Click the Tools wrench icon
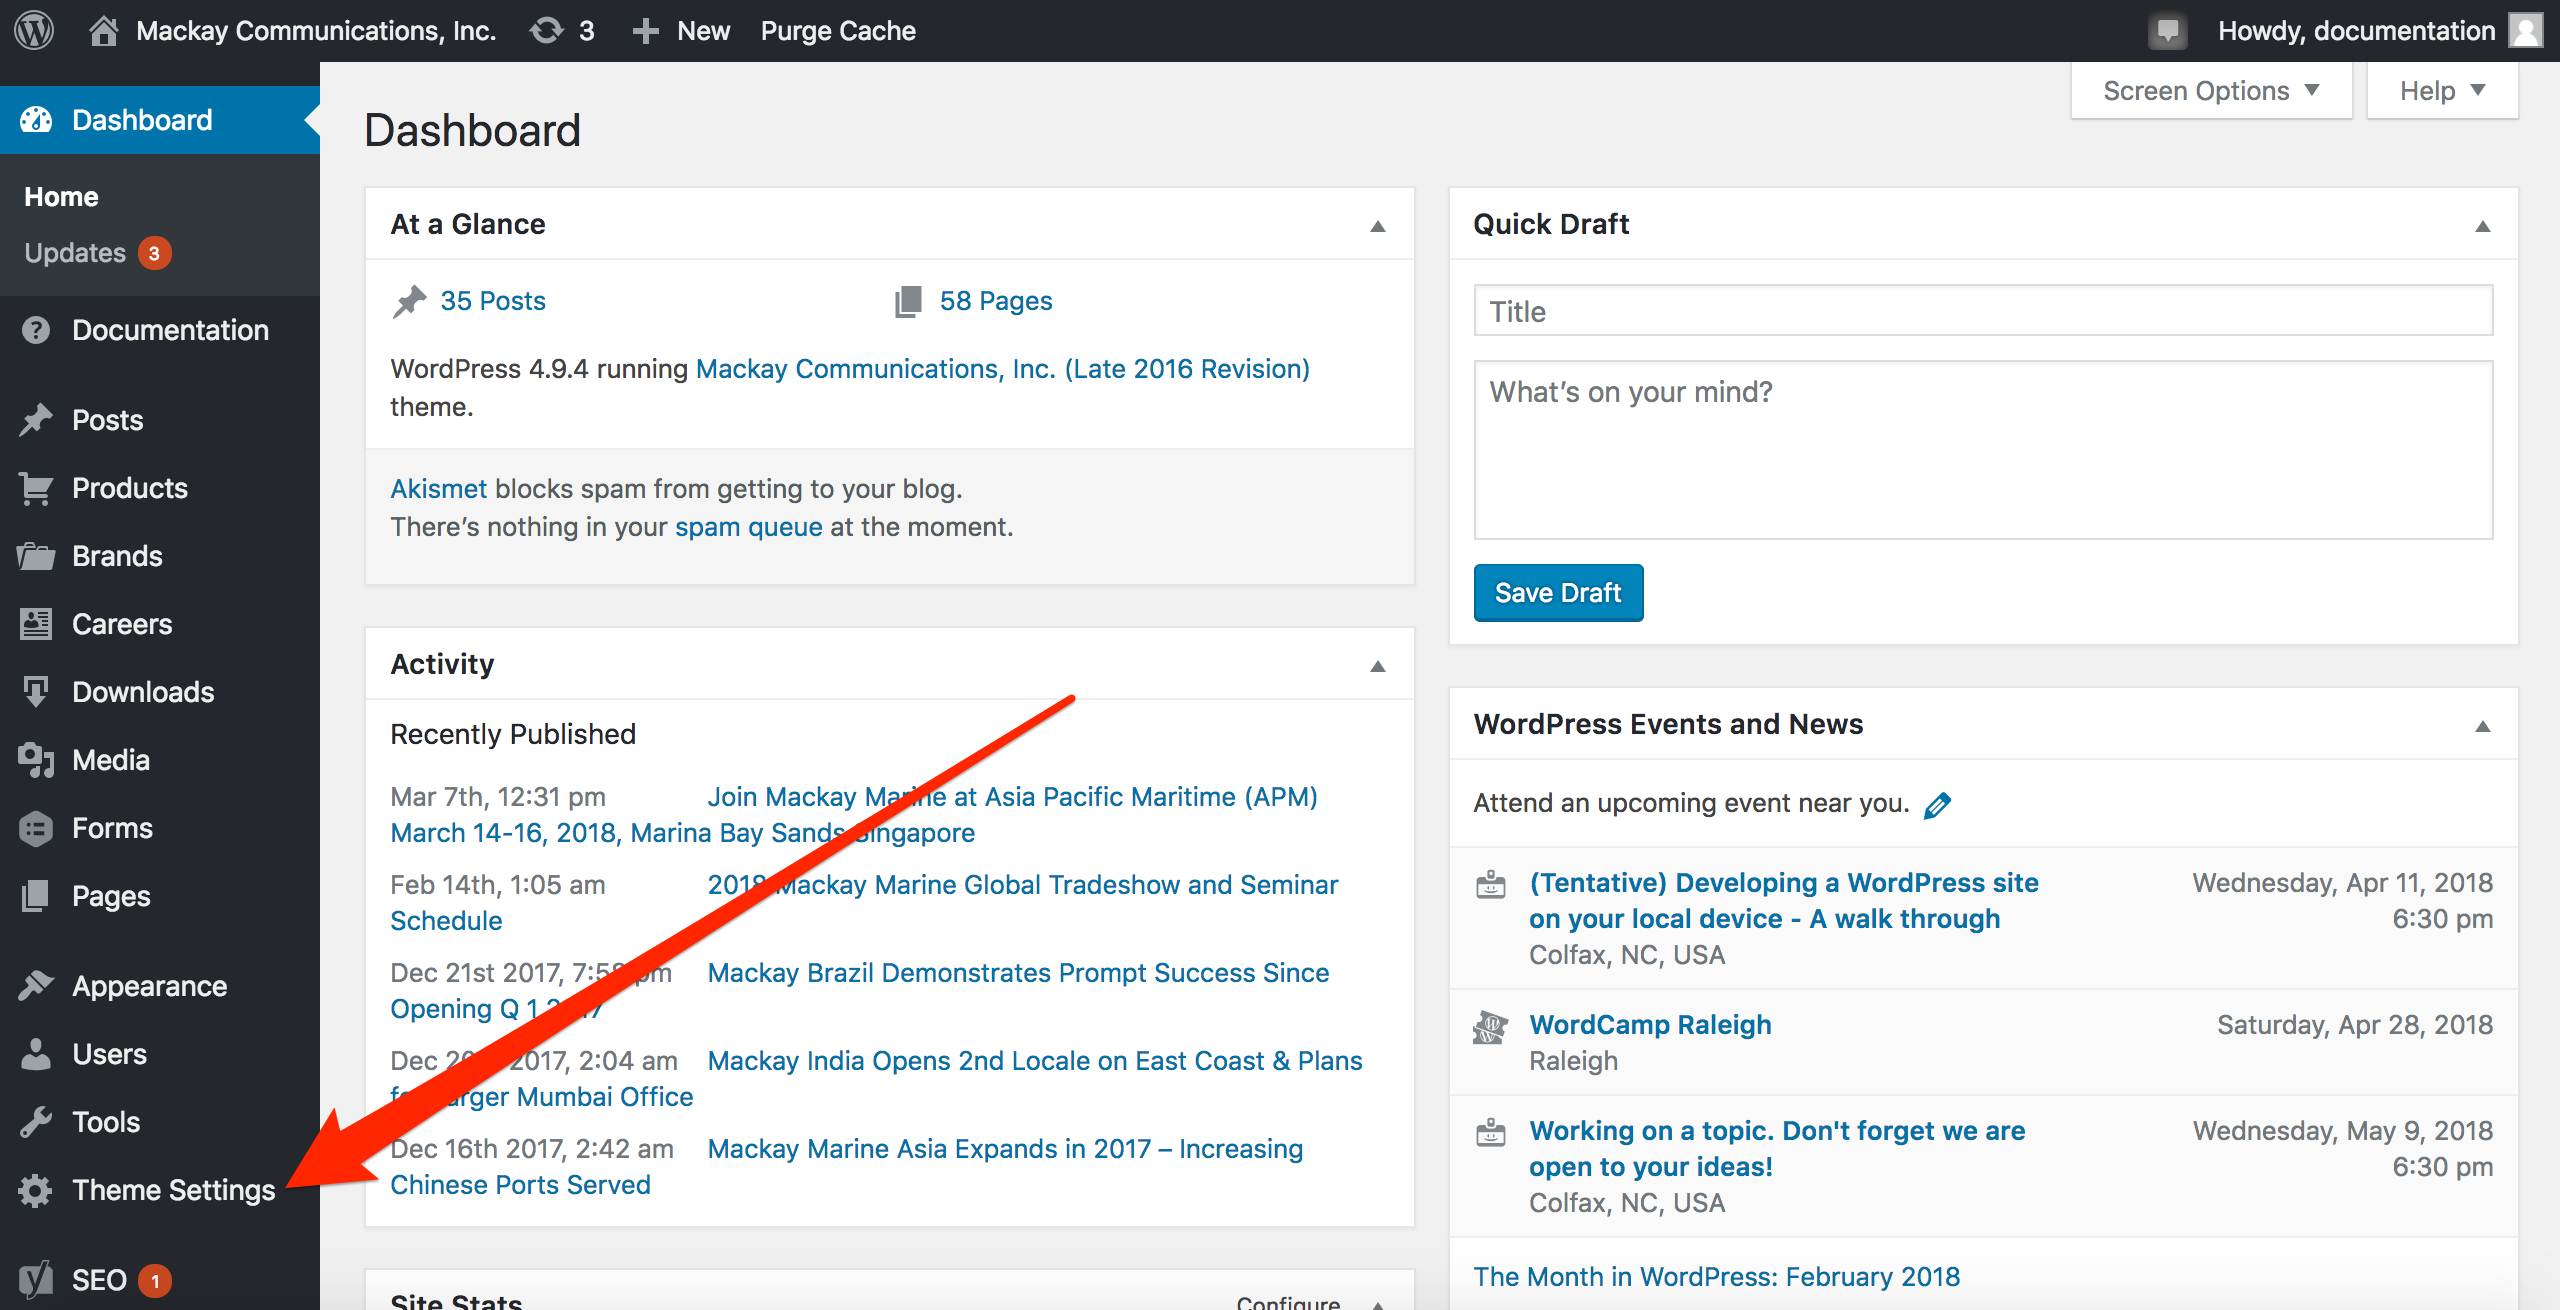The width and height of the screenshot is (2560, 1310). tap(36, 1122)
